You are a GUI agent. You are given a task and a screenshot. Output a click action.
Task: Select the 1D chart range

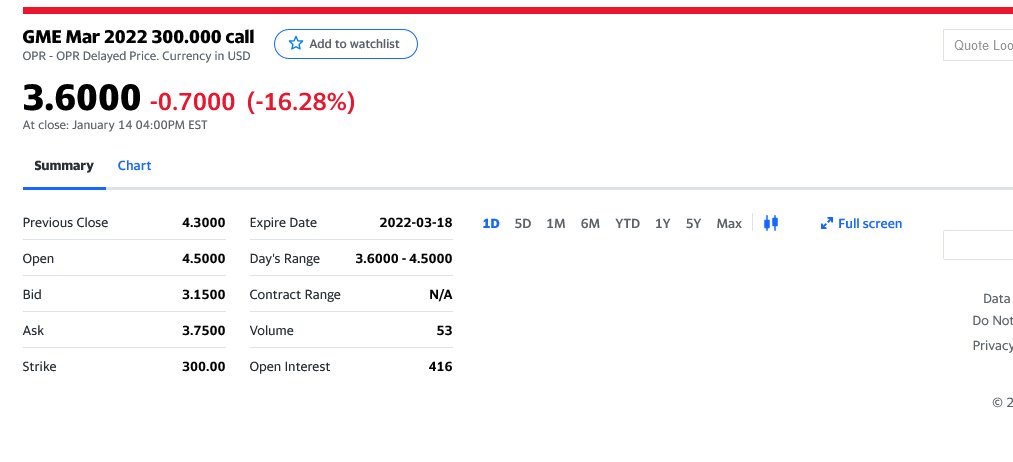tap(491, 224)
